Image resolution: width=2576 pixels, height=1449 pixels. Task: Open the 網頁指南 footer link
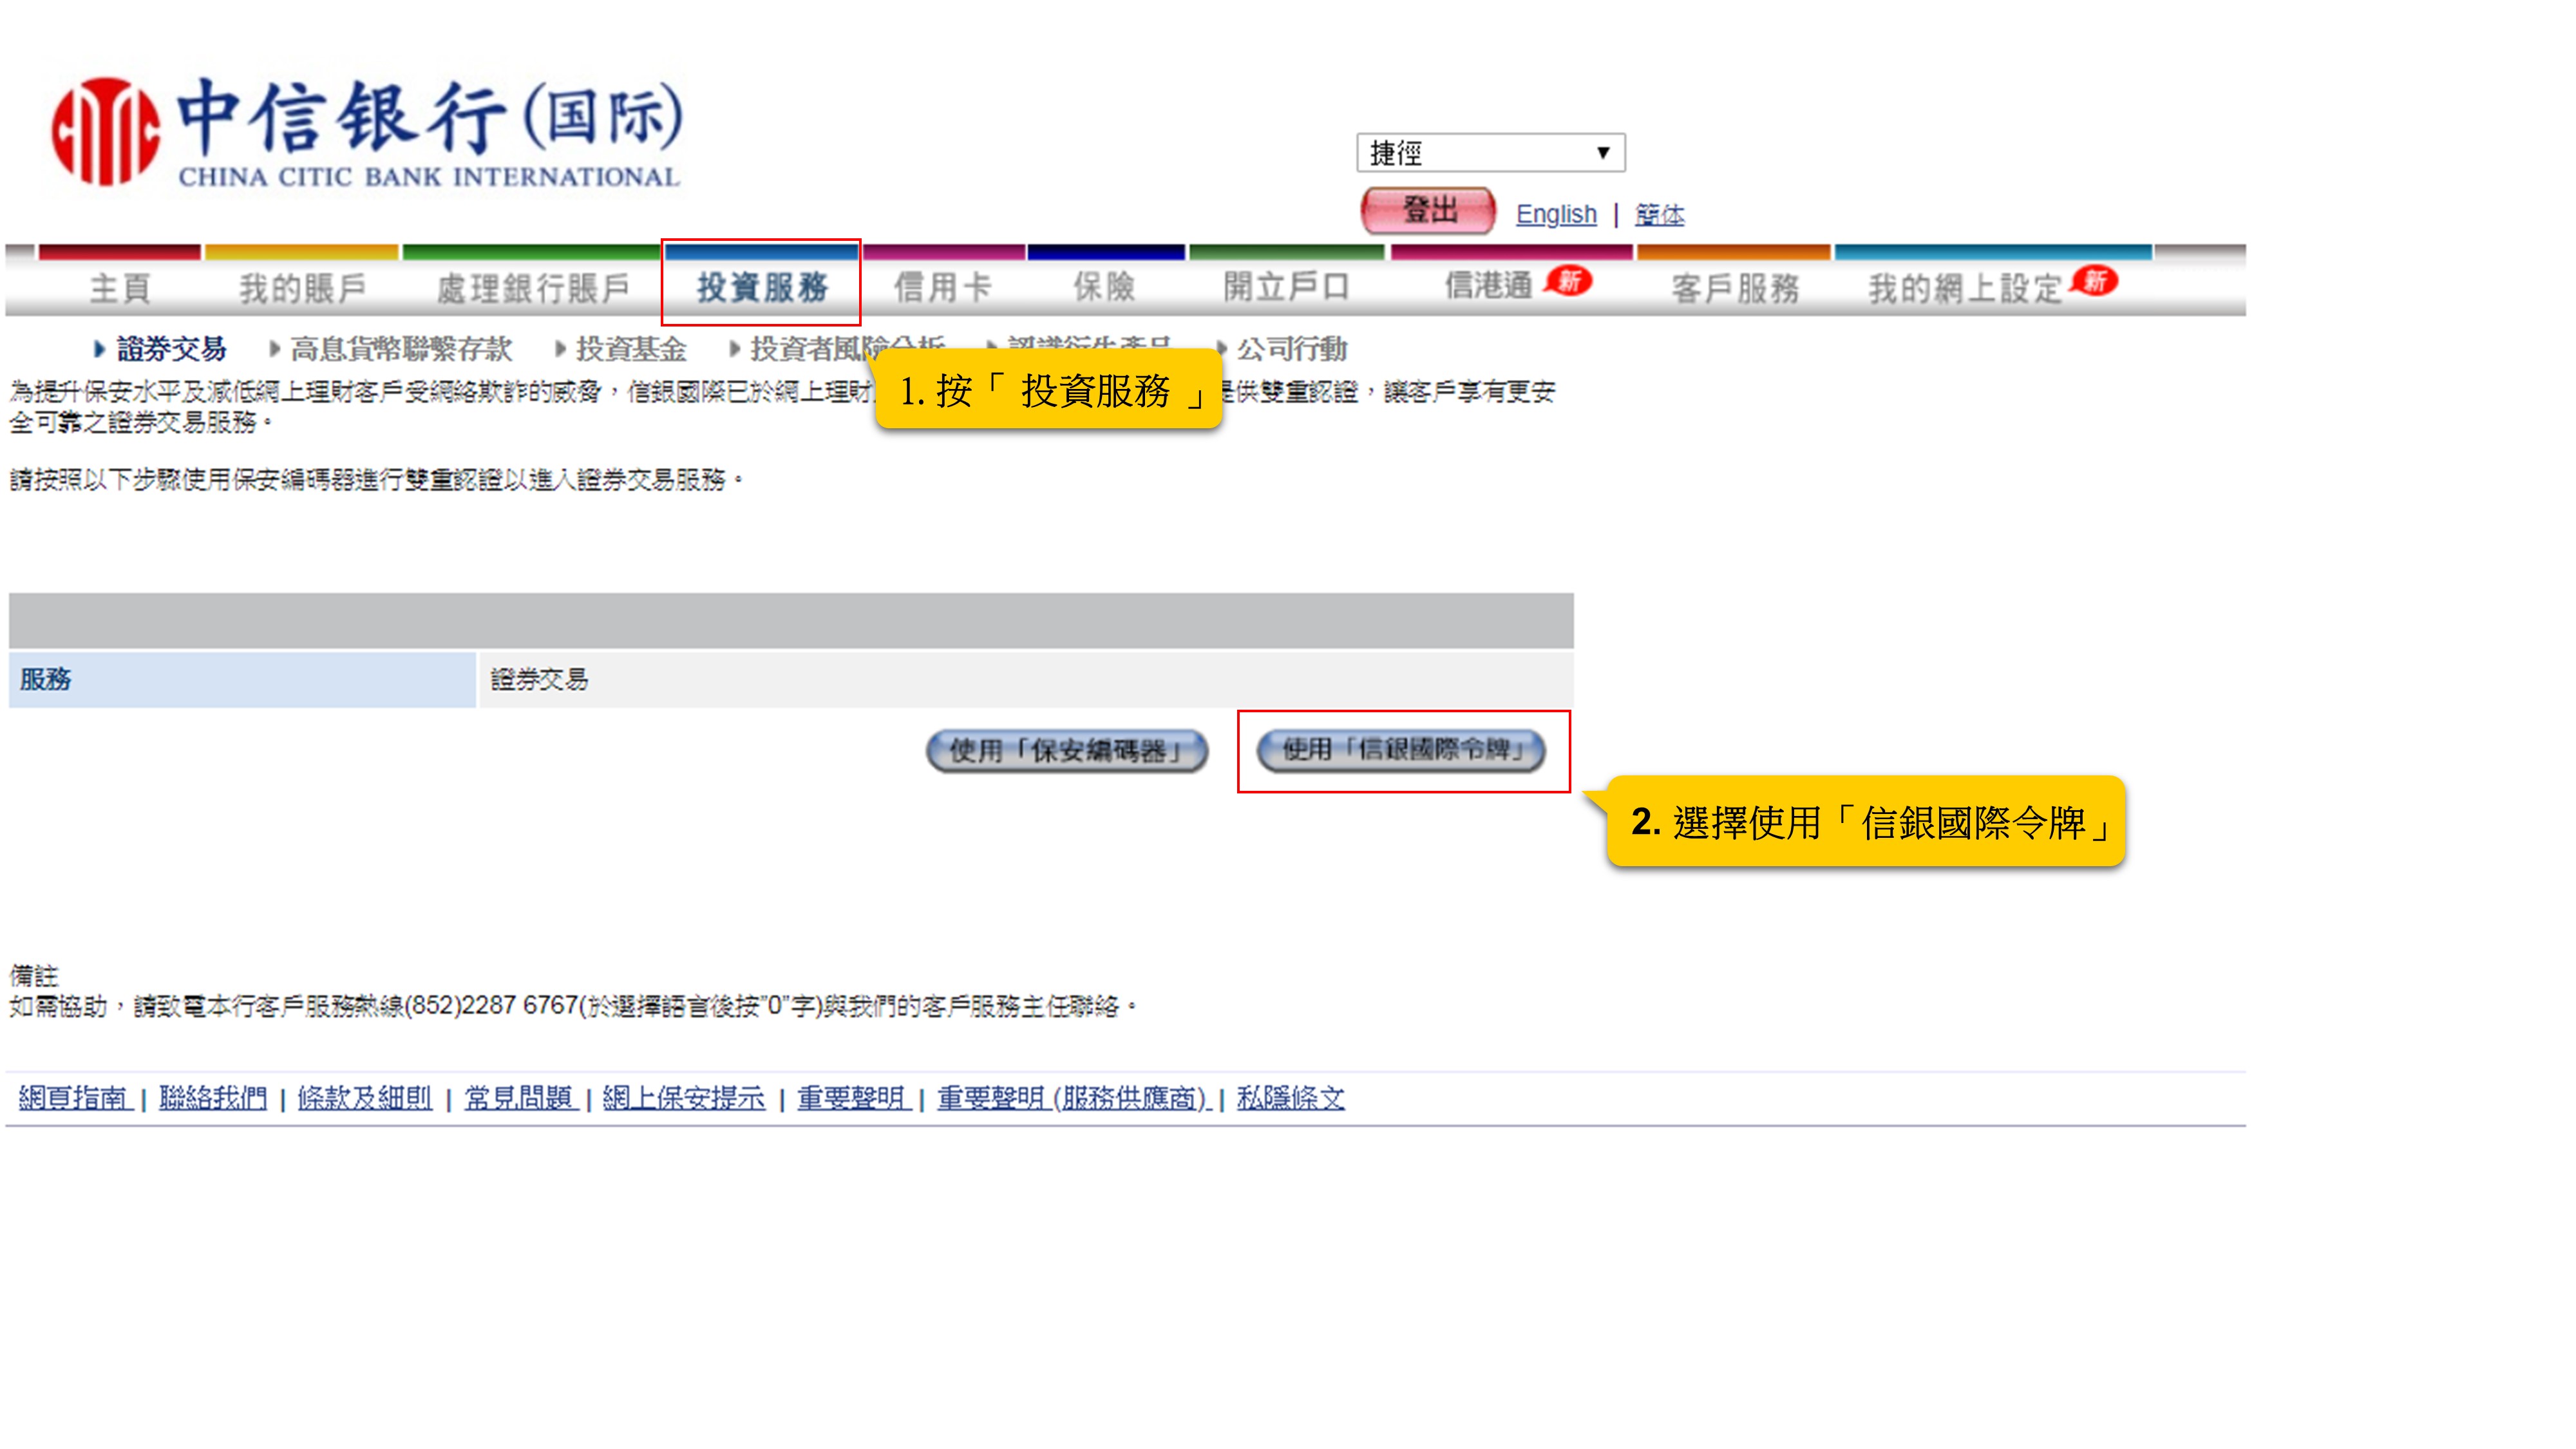click(x=75, y=1098)
